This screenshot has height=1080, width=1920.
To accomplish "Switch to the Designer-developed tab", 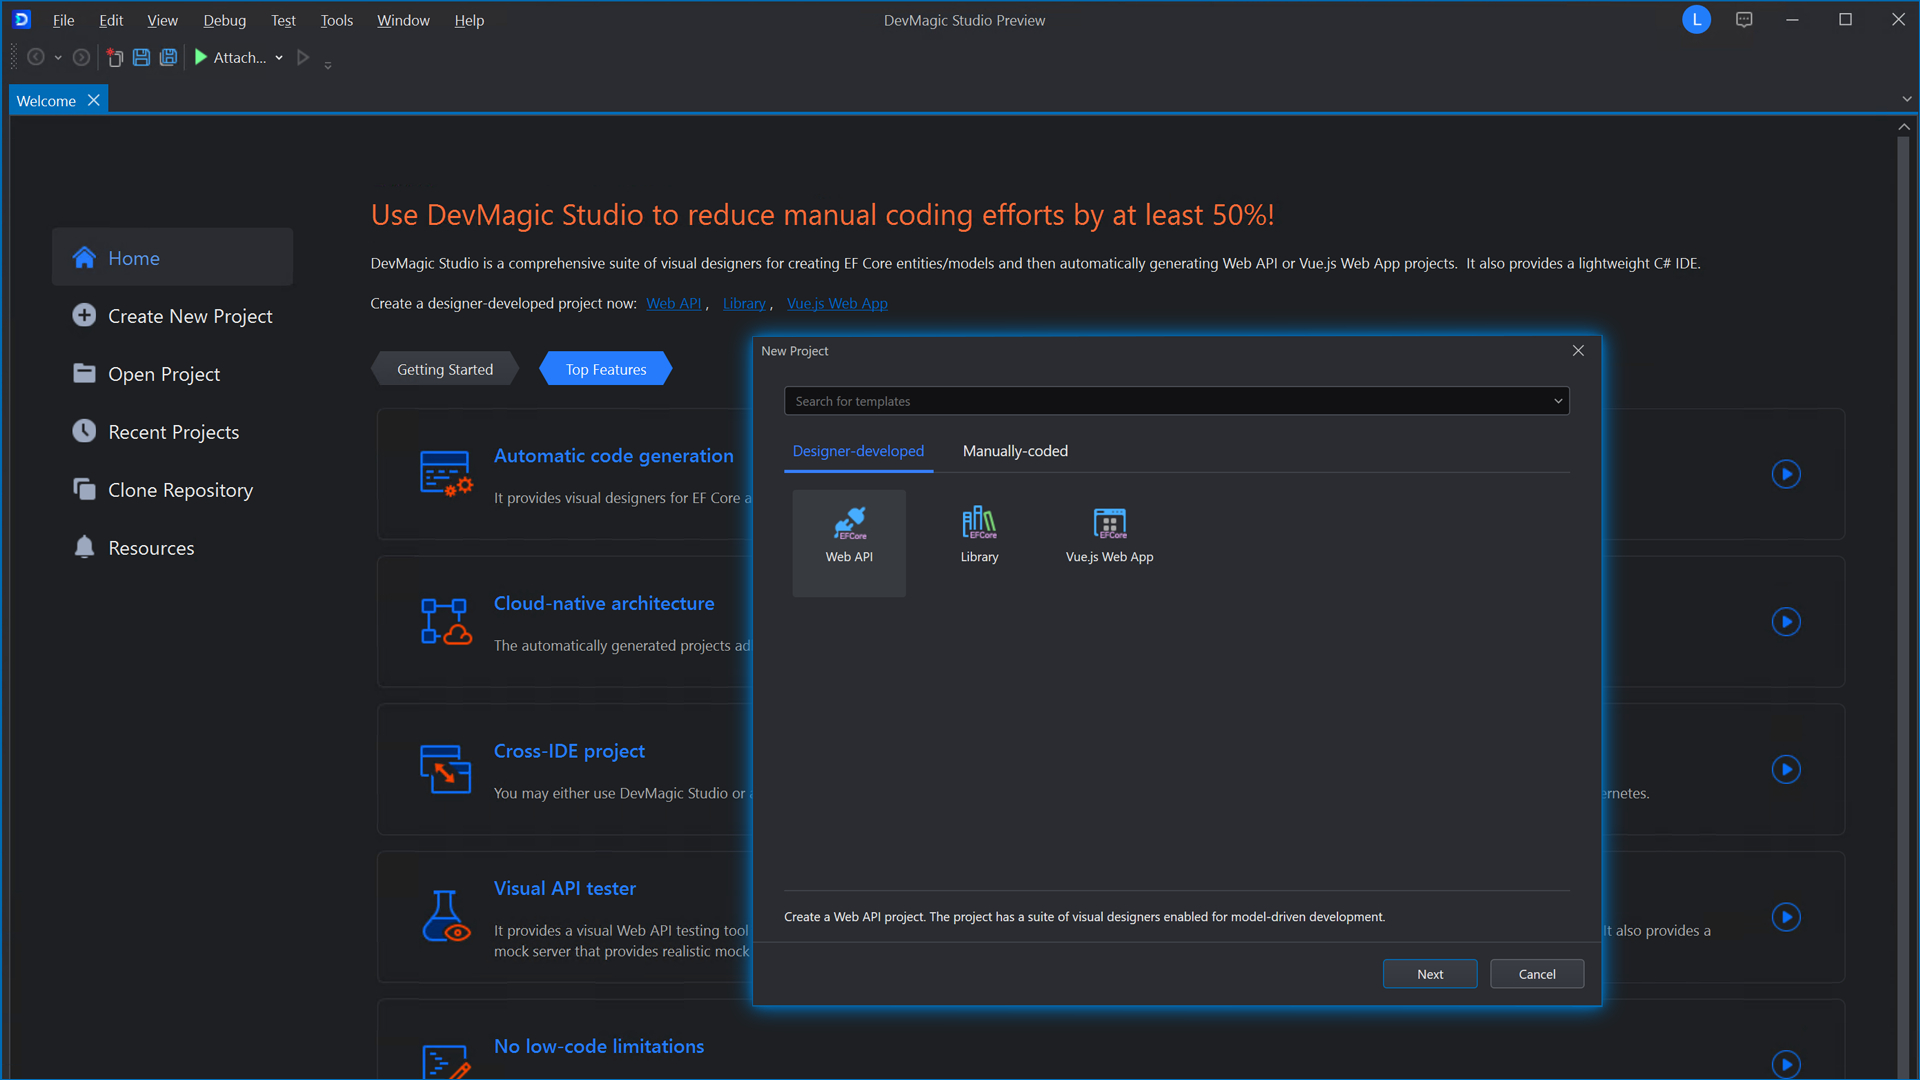I will pos(858,451).
